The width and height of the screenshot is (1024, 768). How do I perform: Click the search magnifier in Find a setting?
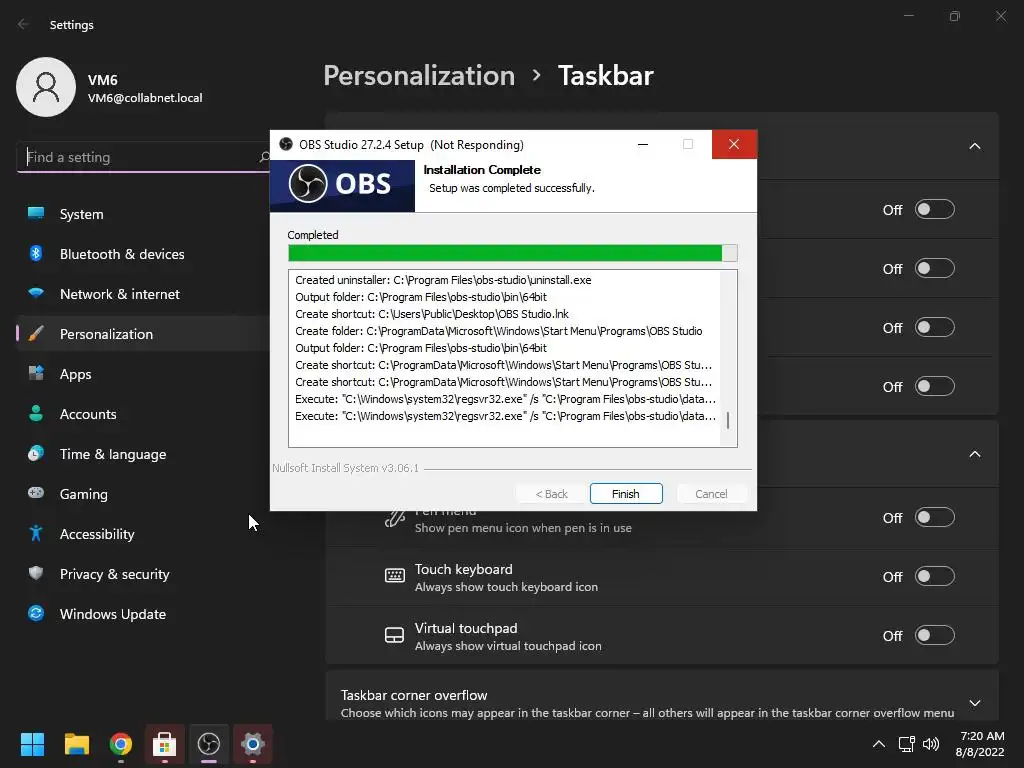264,157
